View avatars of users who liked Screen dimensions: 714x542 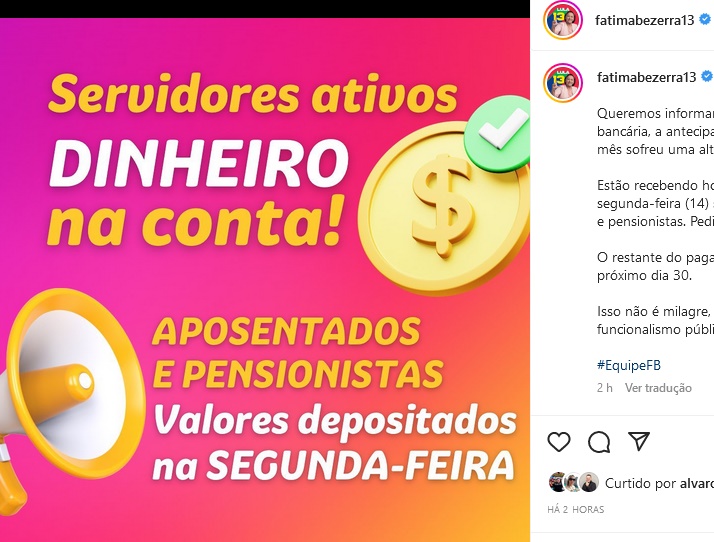pyautogui.click(x=574, y=482)
